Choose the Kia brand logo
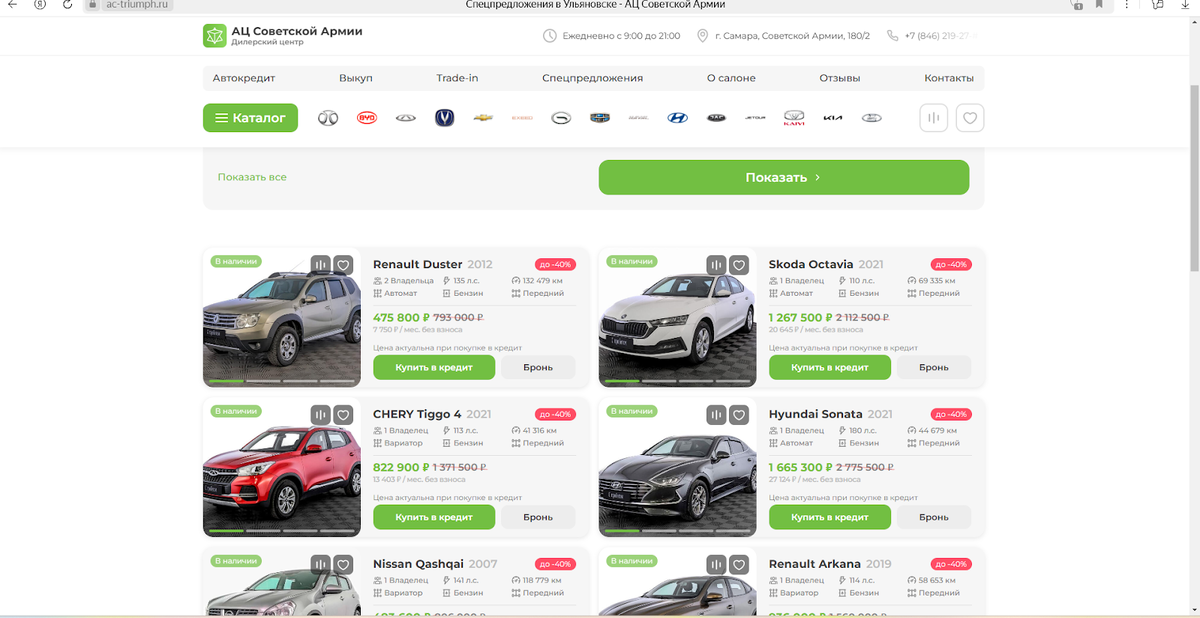 [x=833, y=118]
